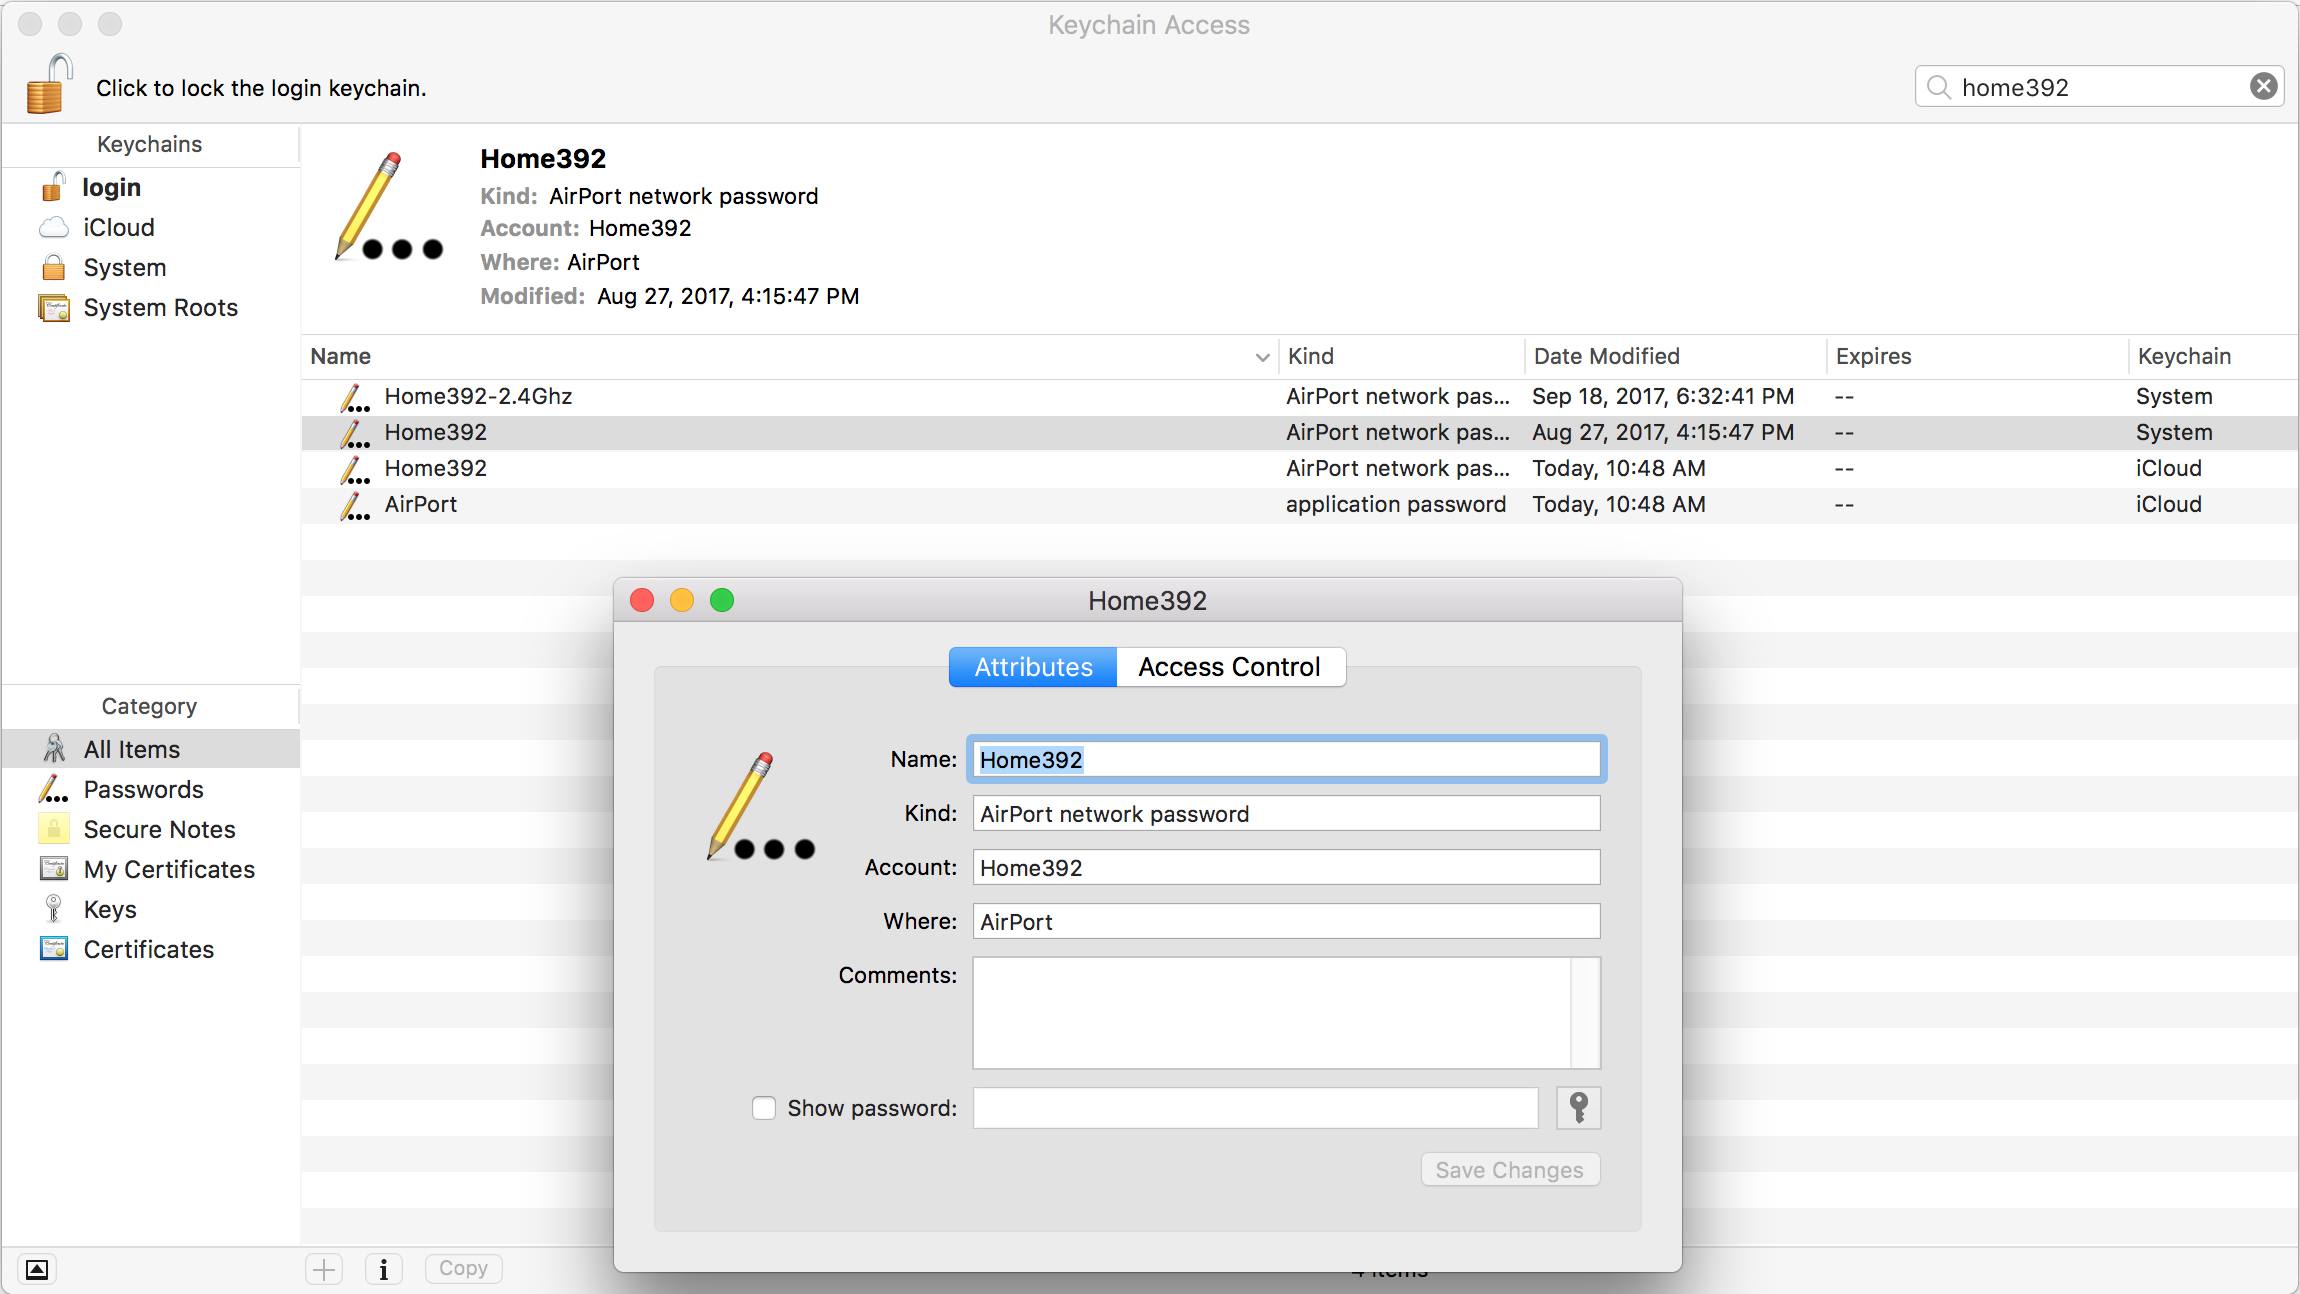Click the add item plus button
The height and width of the screenshot is (1294, 2300).
(324, 1269)
